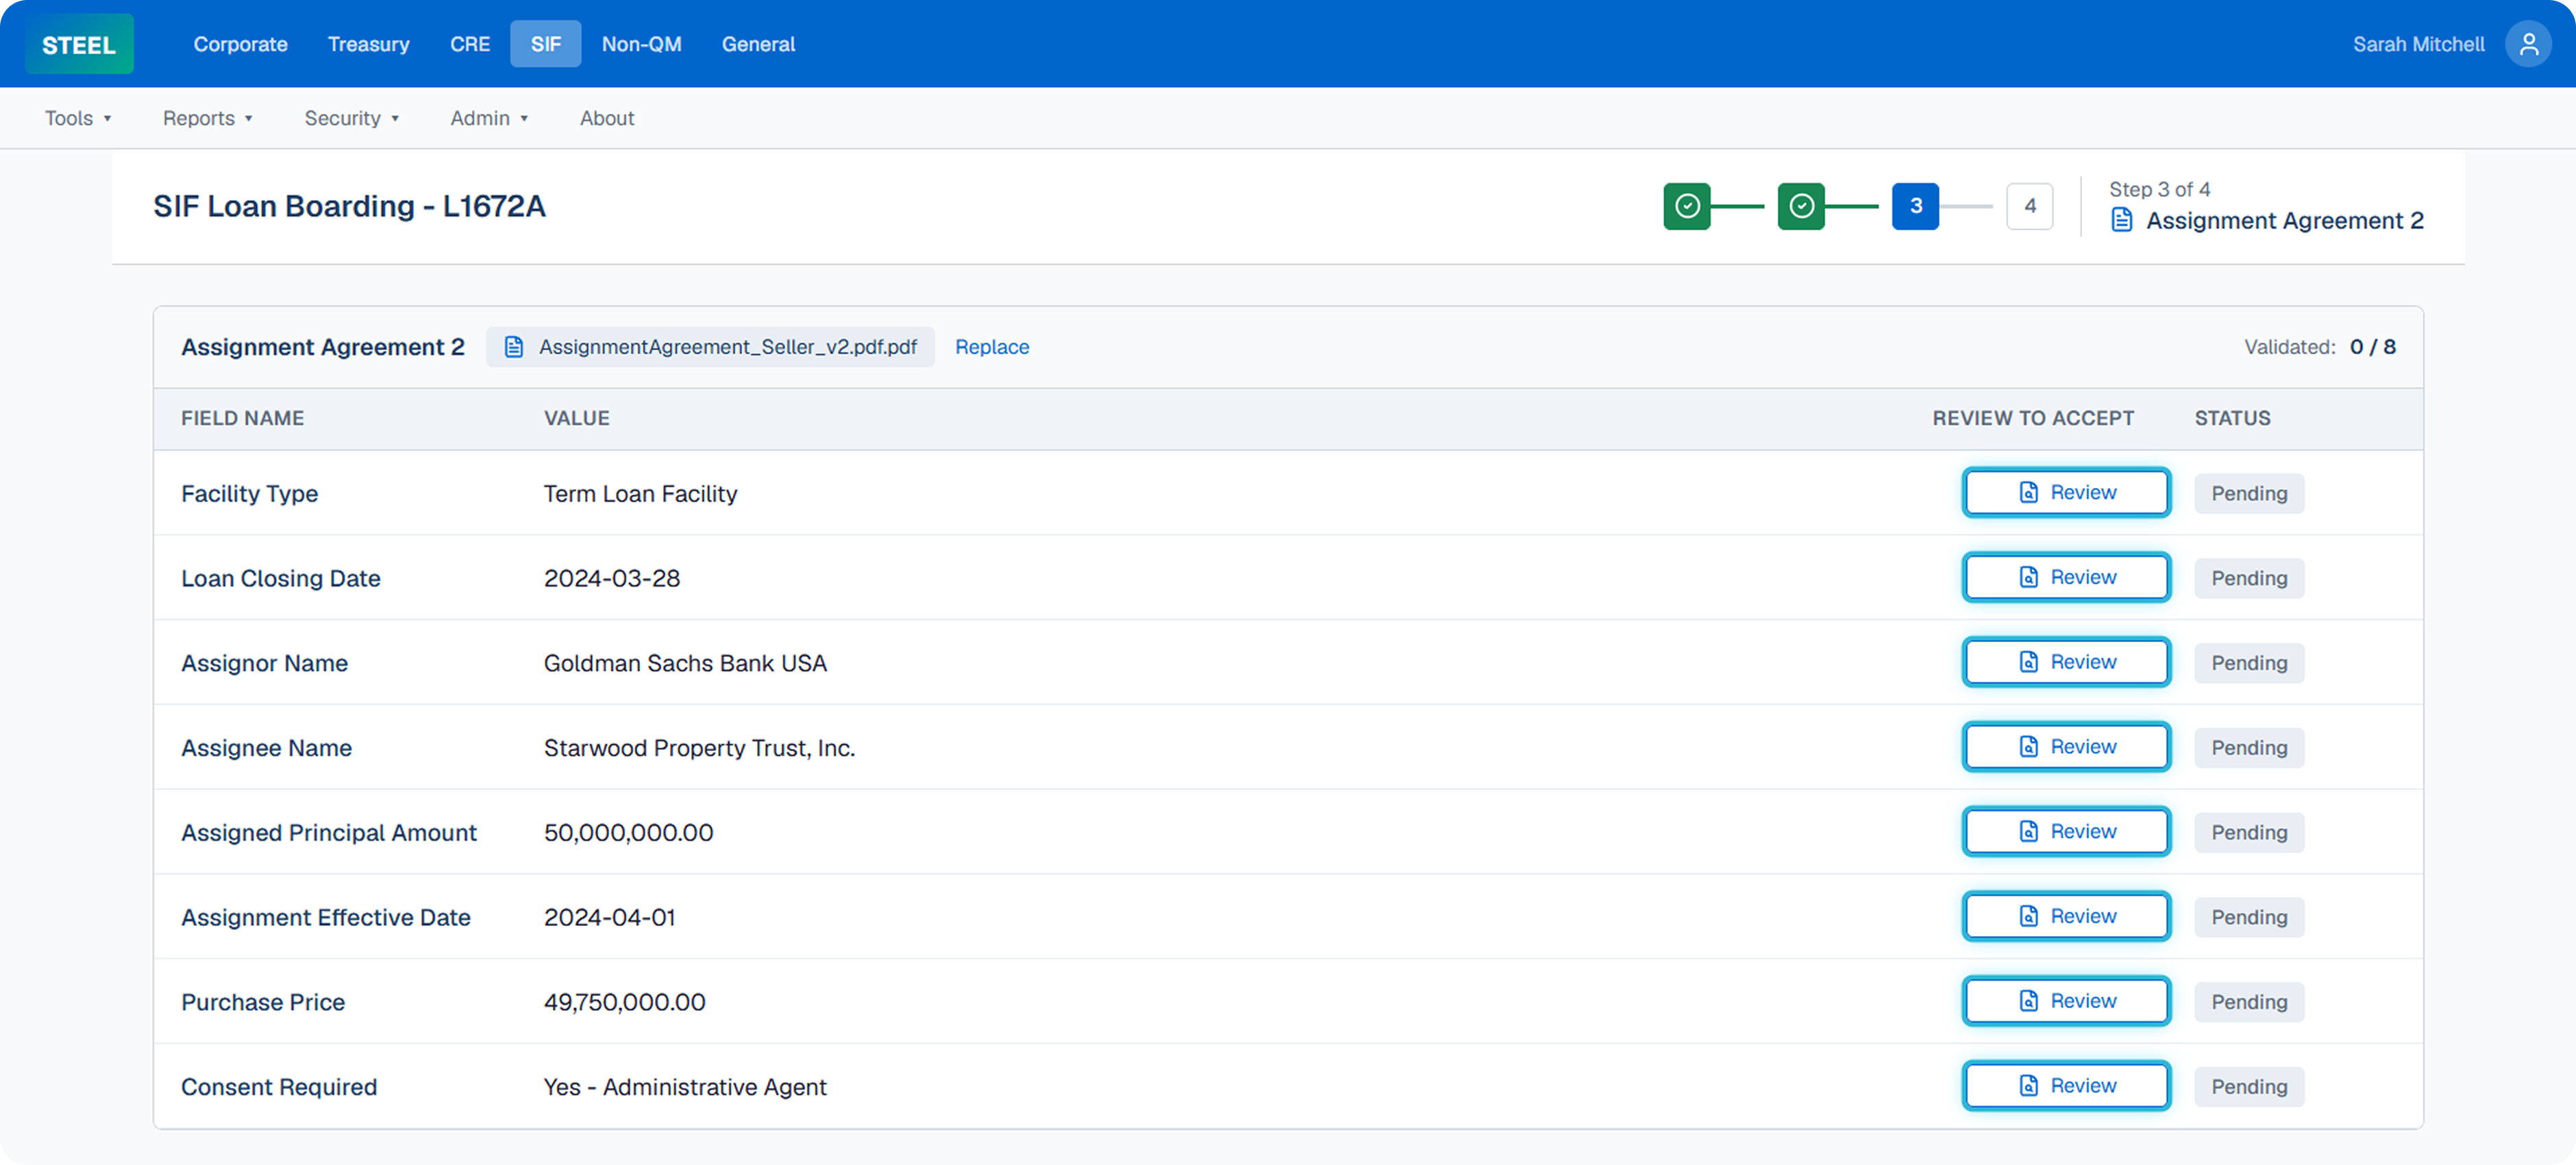
Task: Open the Tools dropdown menu
Action: tap(78, 118)
